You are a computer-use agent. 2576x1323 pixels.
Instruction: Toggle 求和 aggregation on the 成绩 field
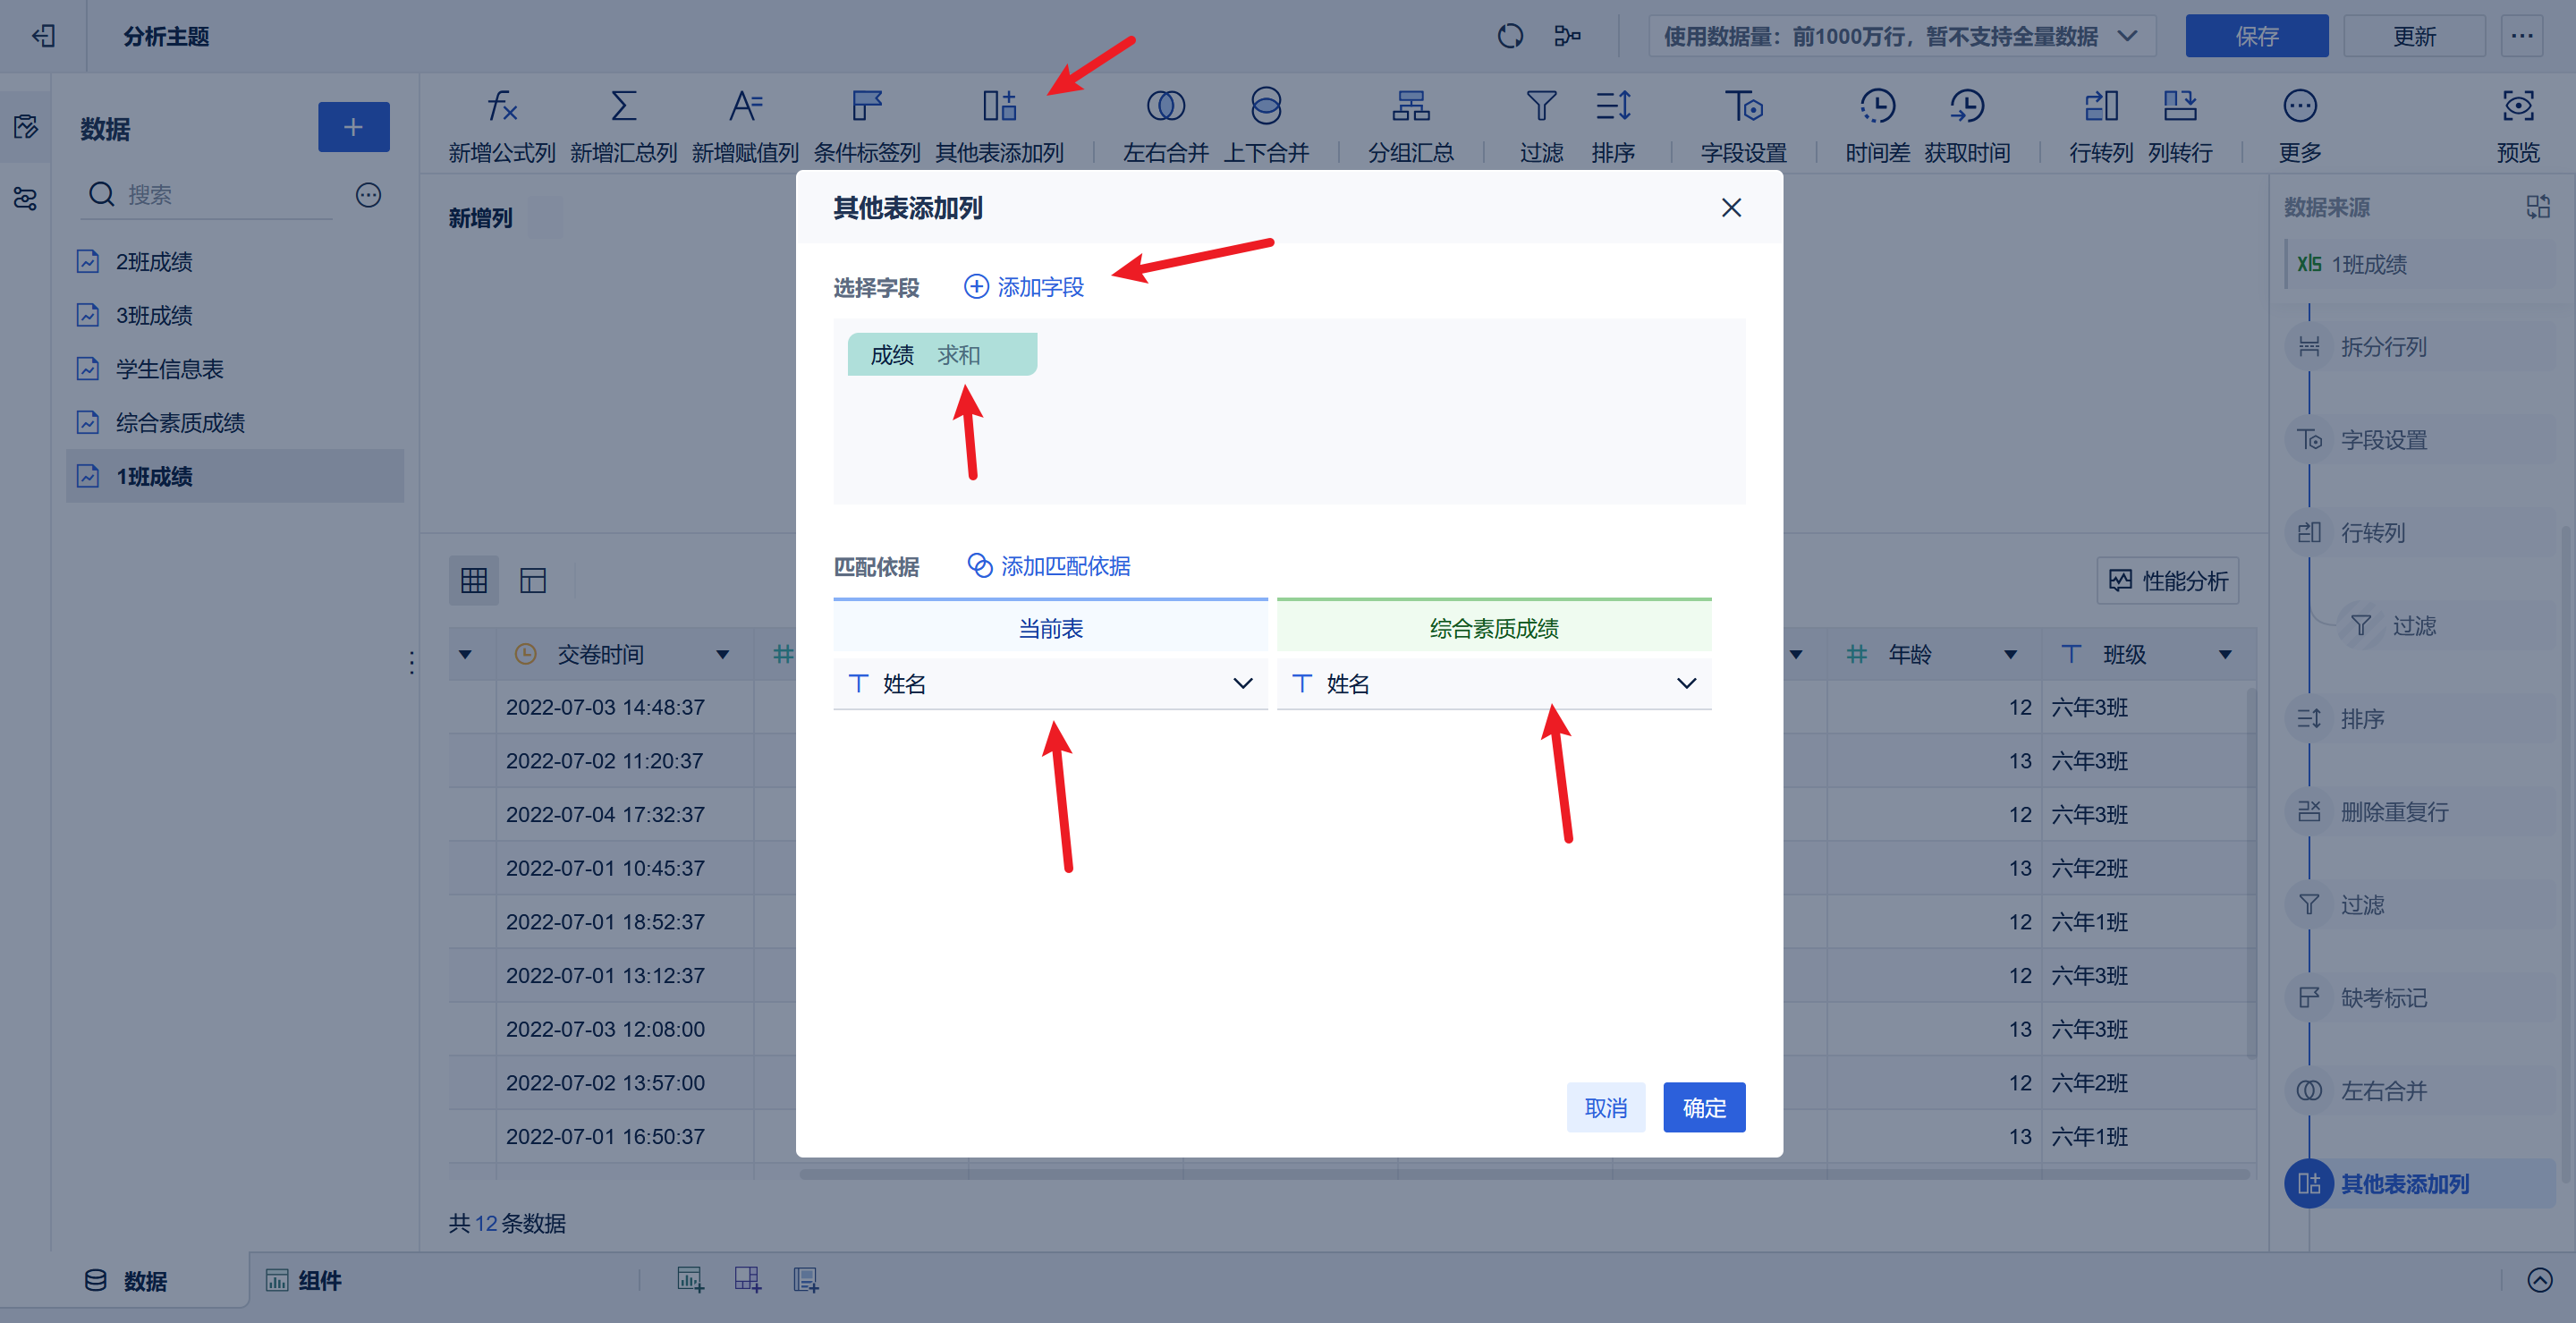pos(960,354)
